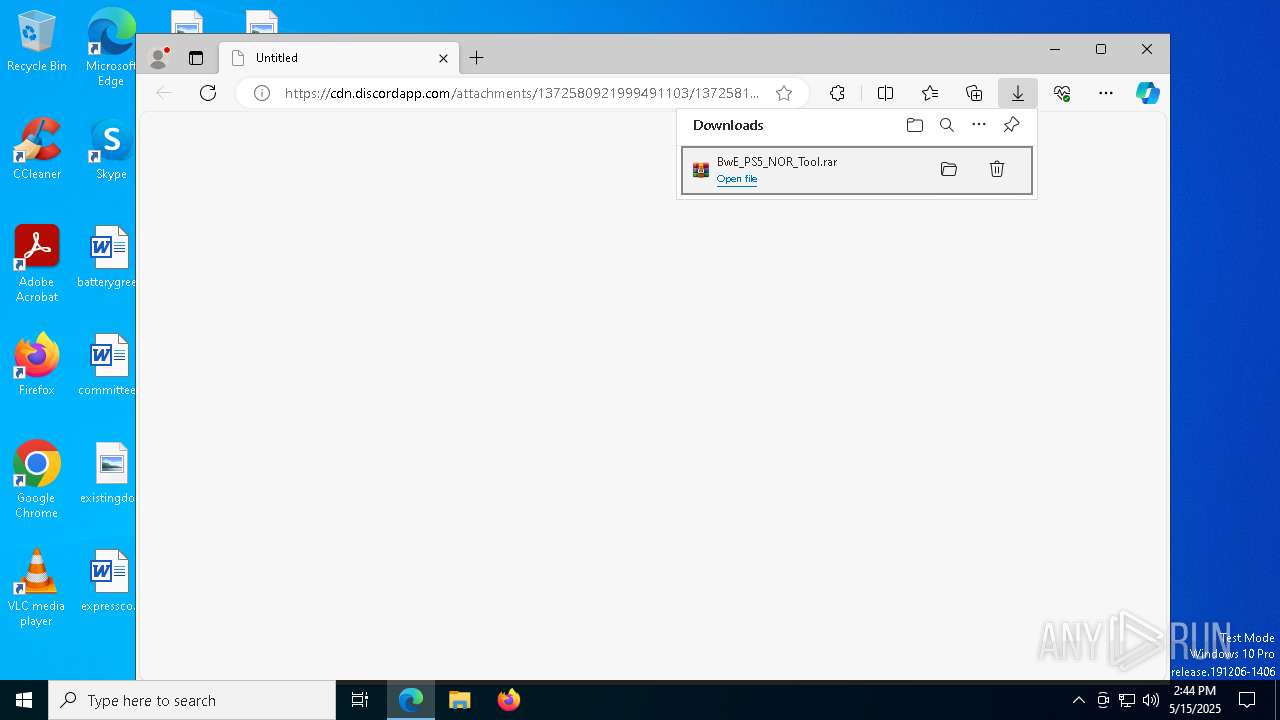The width and height of the screenshot is (1280, 720).
Task: Select Recycle Bin desktop icon
Action: point(37,42)
